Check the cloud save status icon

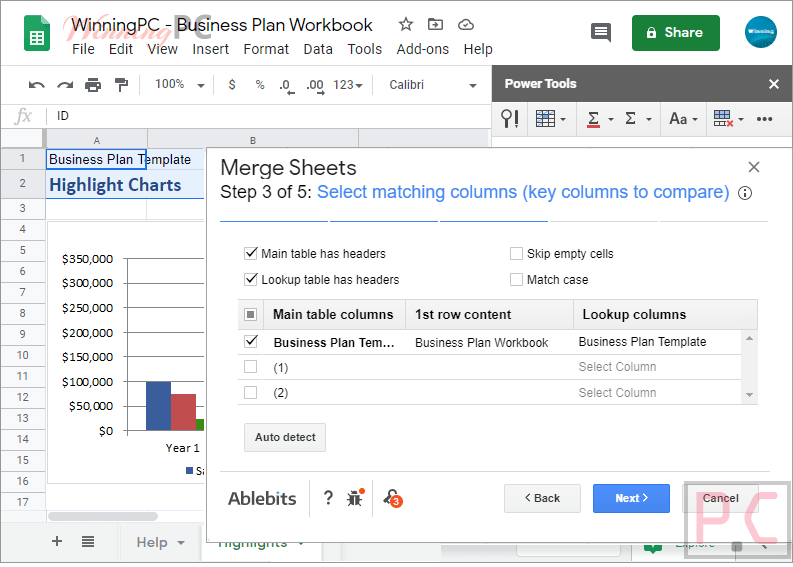tap(465, 24)
